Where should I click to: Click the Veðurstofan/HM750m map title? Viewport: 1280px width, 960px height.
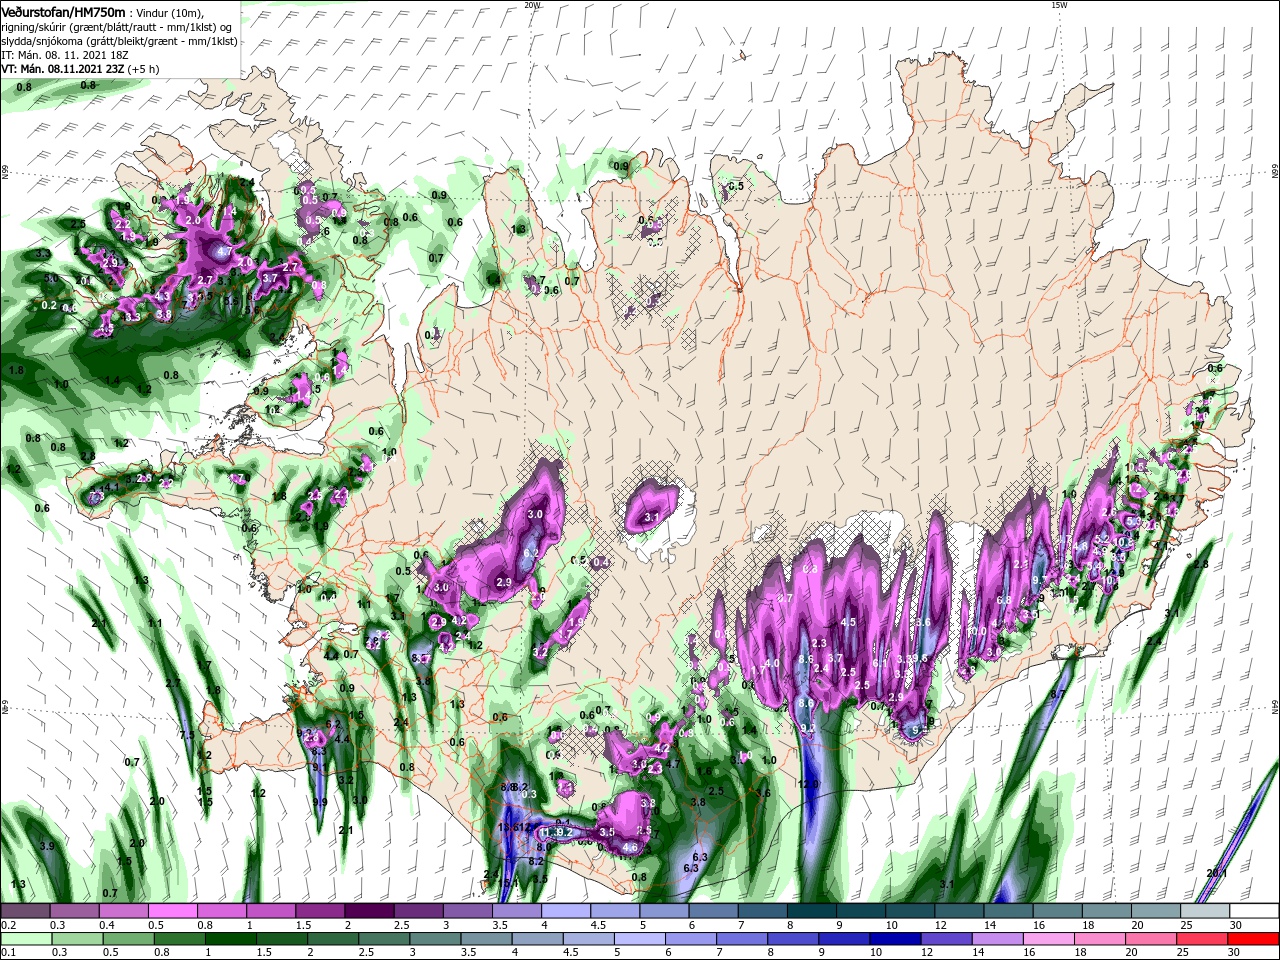point(63,11)
